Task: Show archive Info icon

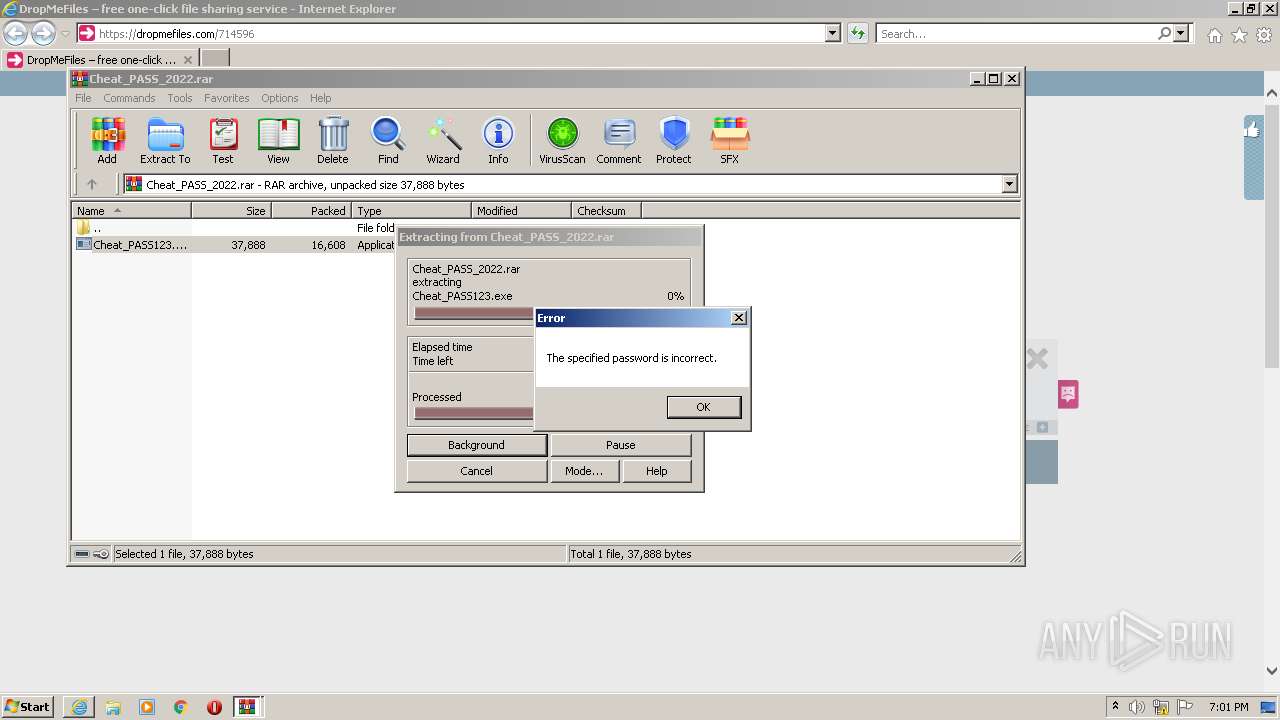Action: coord(498,140)
